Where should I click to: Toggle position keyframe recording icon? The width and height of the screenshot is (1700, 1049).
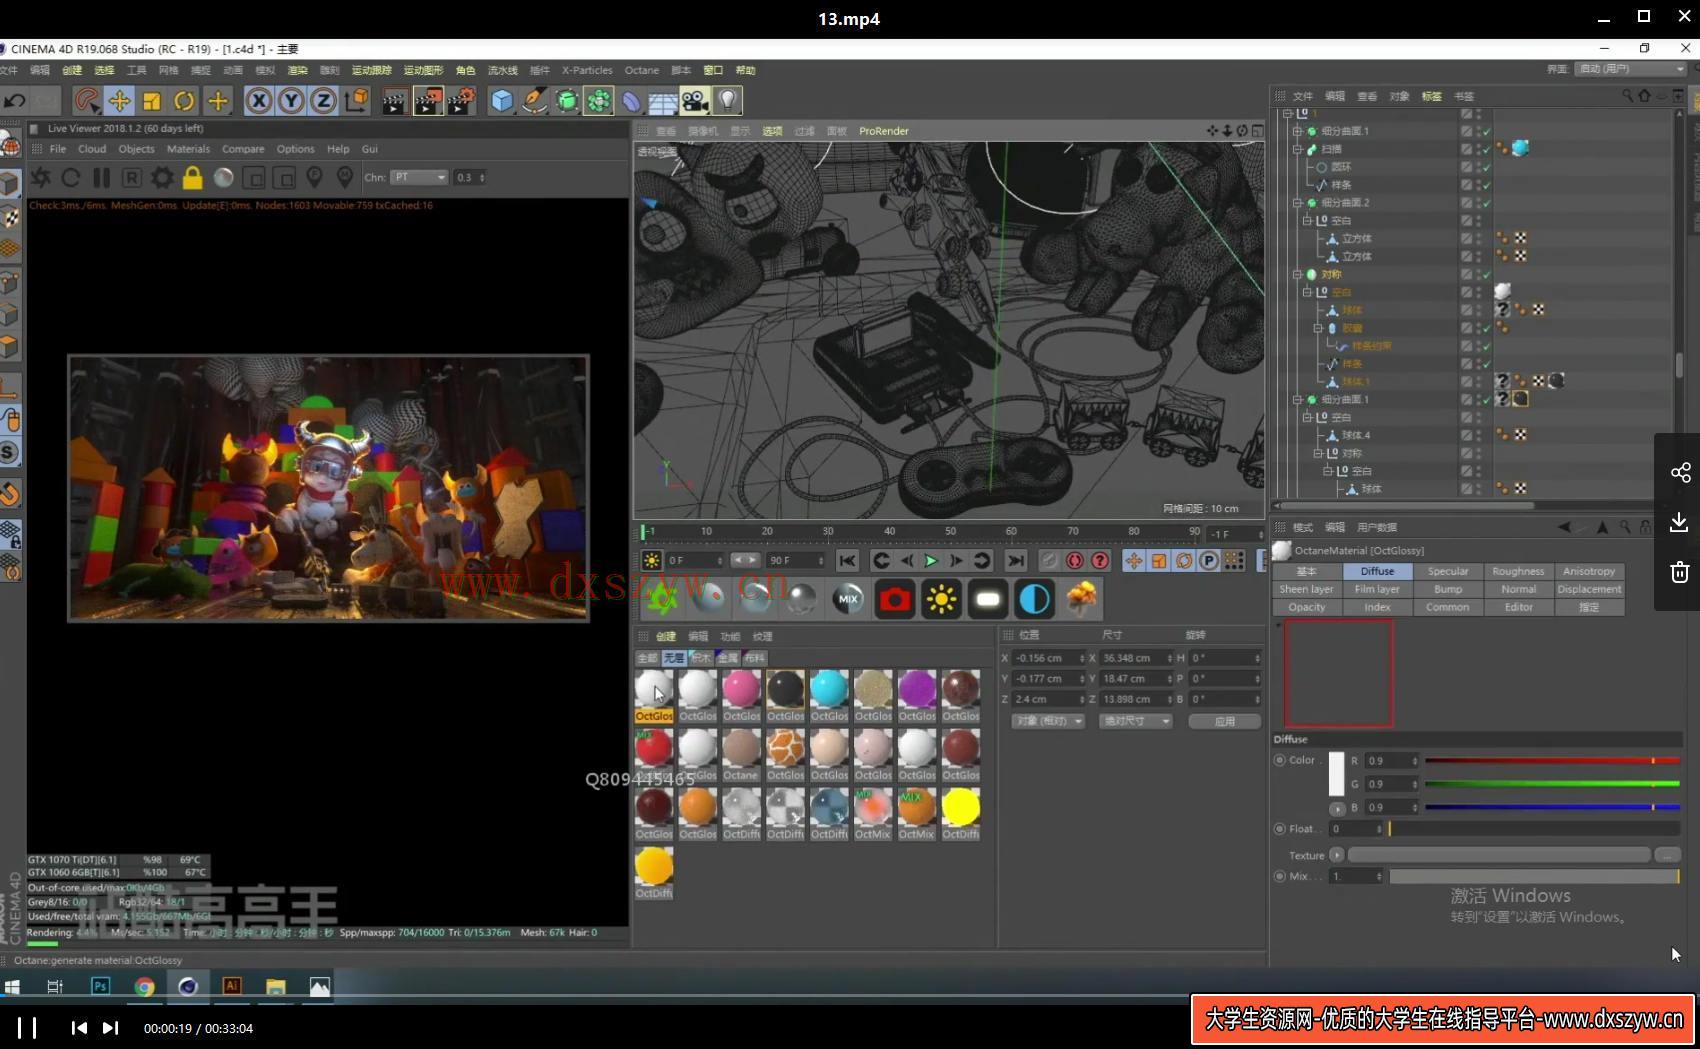tap(1134, 560)
